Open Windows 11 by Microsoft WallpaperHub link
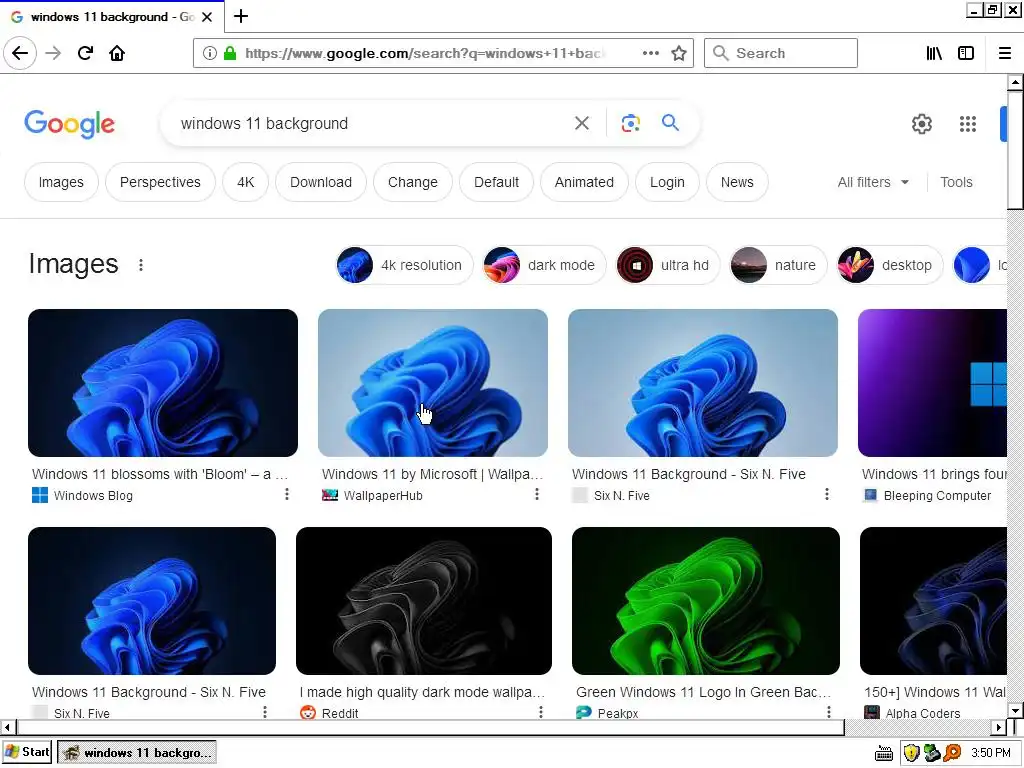The width and height of the screenshot is (1024, 768). [432, 474]
